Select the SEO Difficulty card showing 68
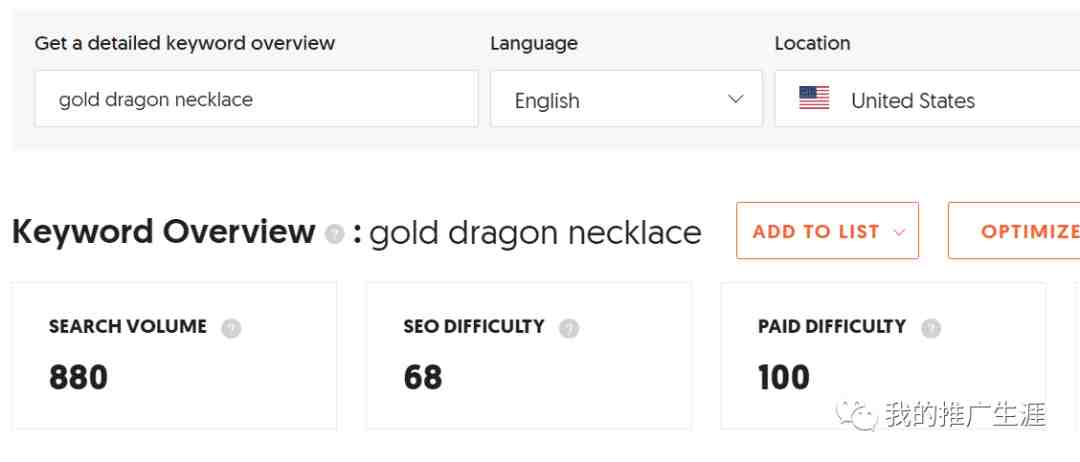This screenshot has width=1080, height=462. click(529, 355)
